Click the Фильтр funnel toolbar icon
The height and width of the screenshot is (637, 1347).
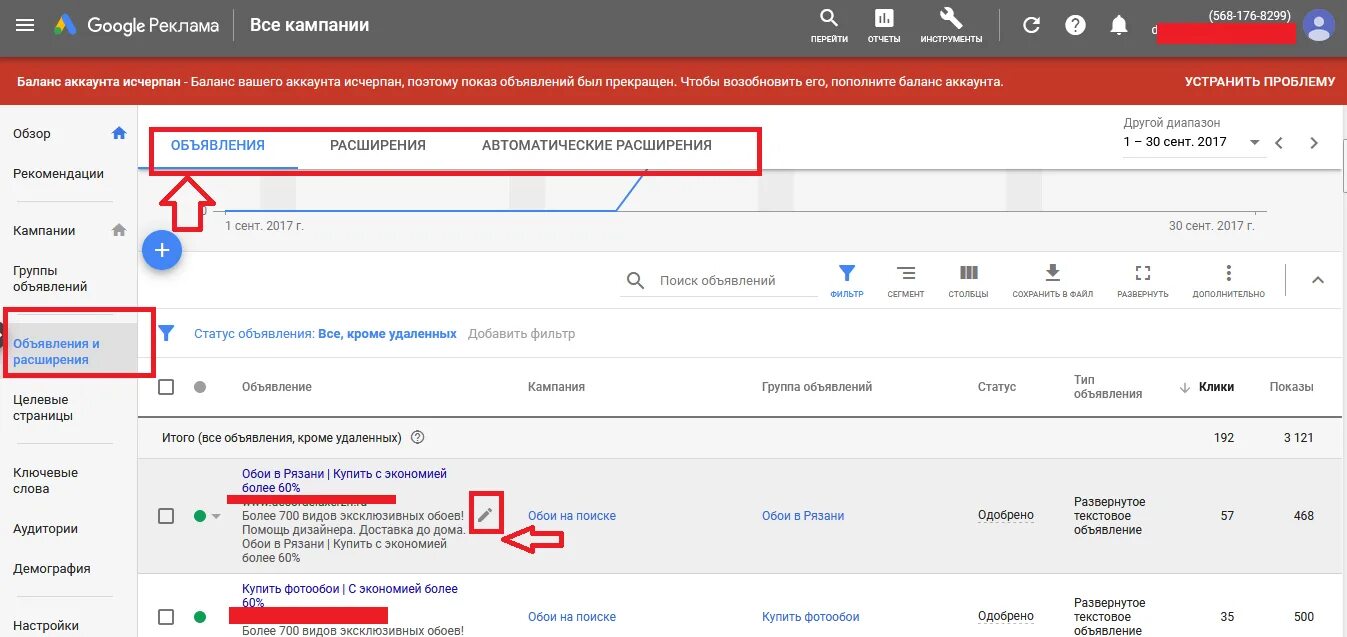(x=847, y=280)
